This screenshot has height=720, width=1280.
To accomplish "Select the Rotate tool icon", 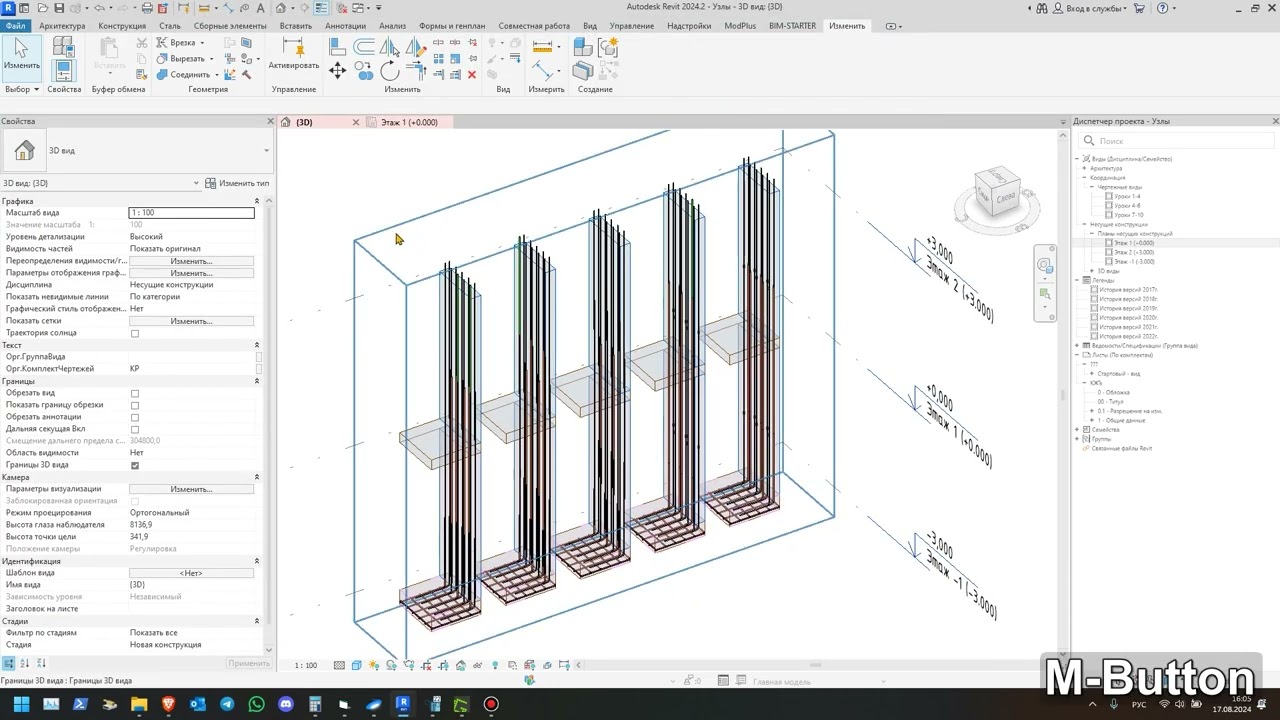I will (390, 71).
